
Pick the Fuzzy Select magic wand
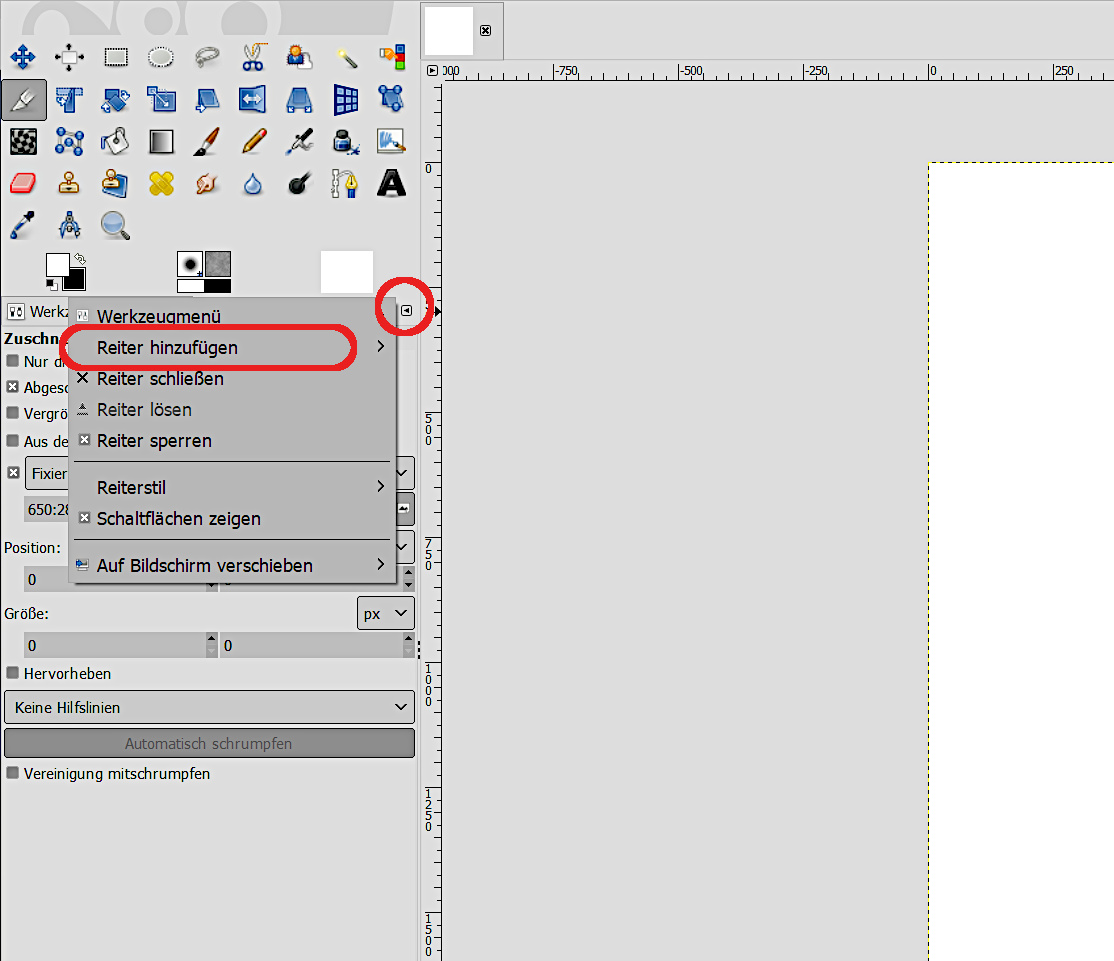346,56
